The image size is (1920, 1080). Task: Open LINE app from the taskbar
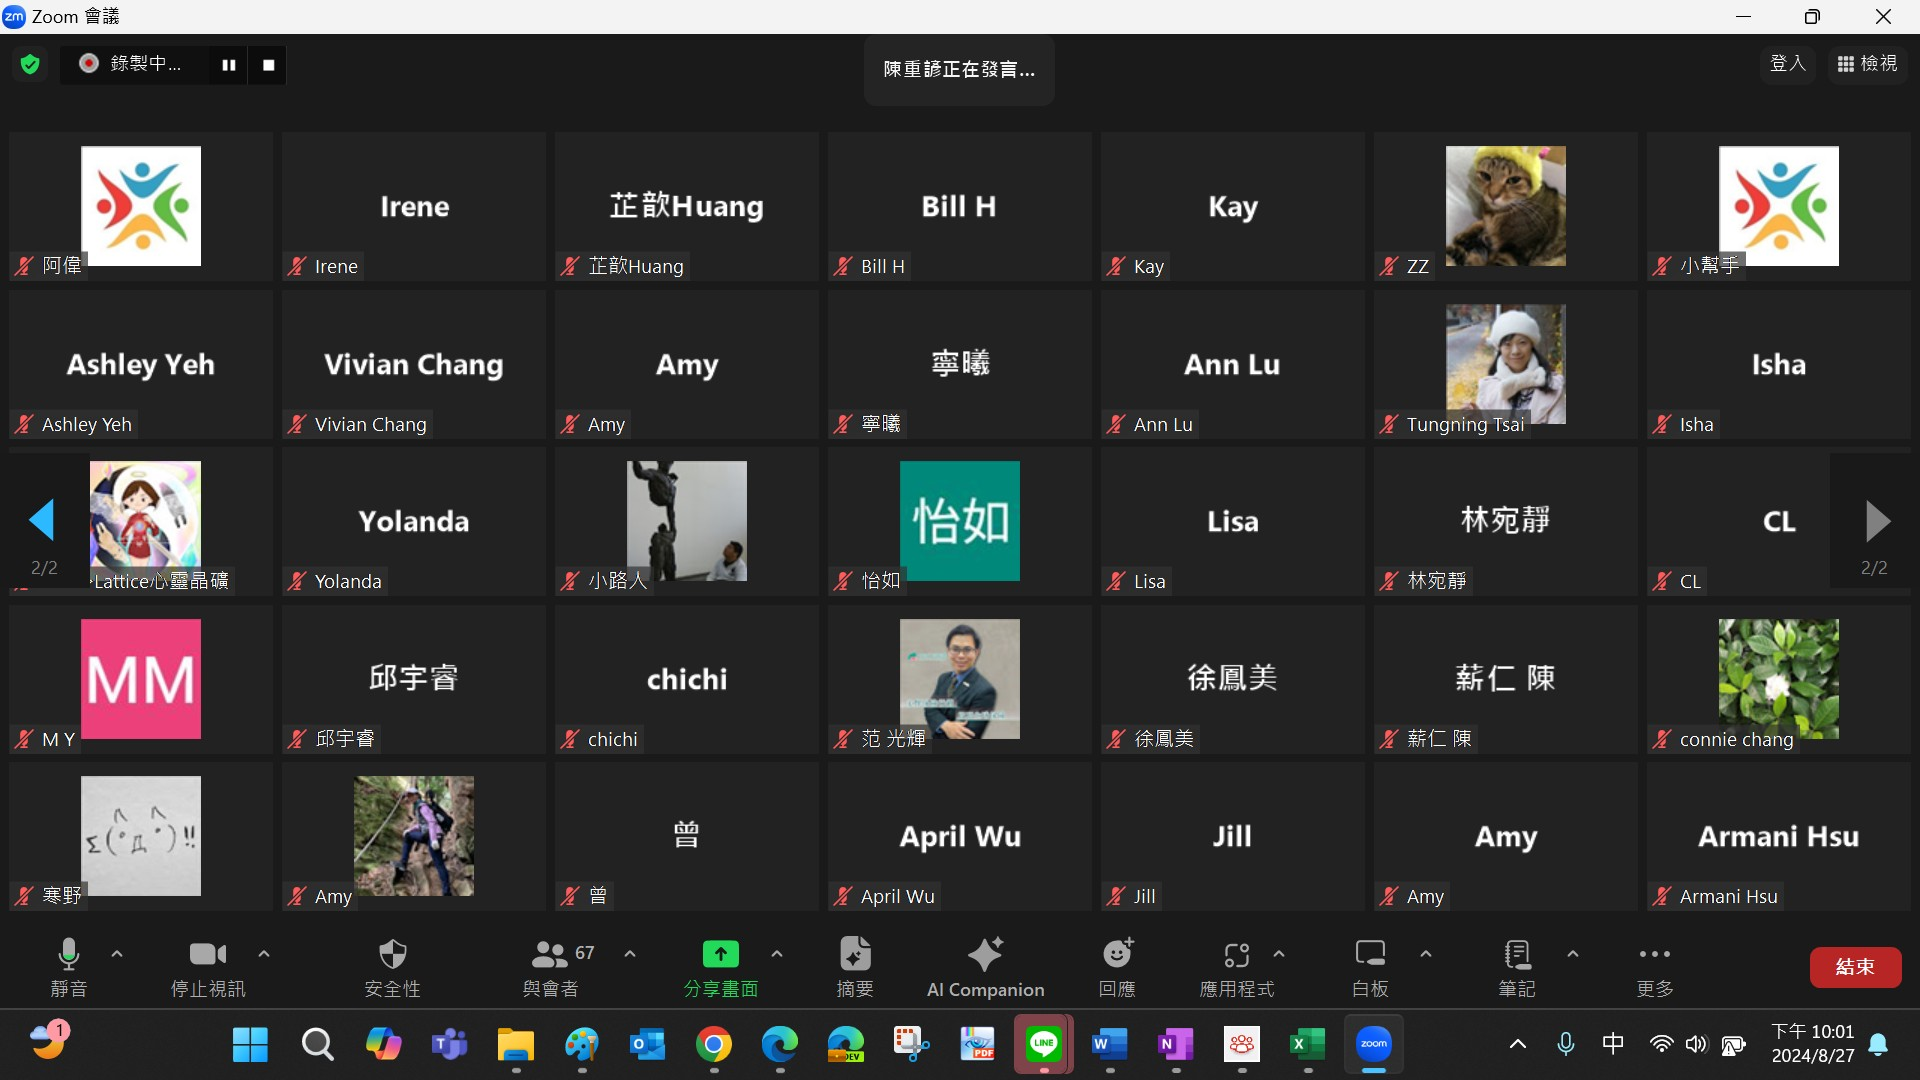click(1043, 1045)
